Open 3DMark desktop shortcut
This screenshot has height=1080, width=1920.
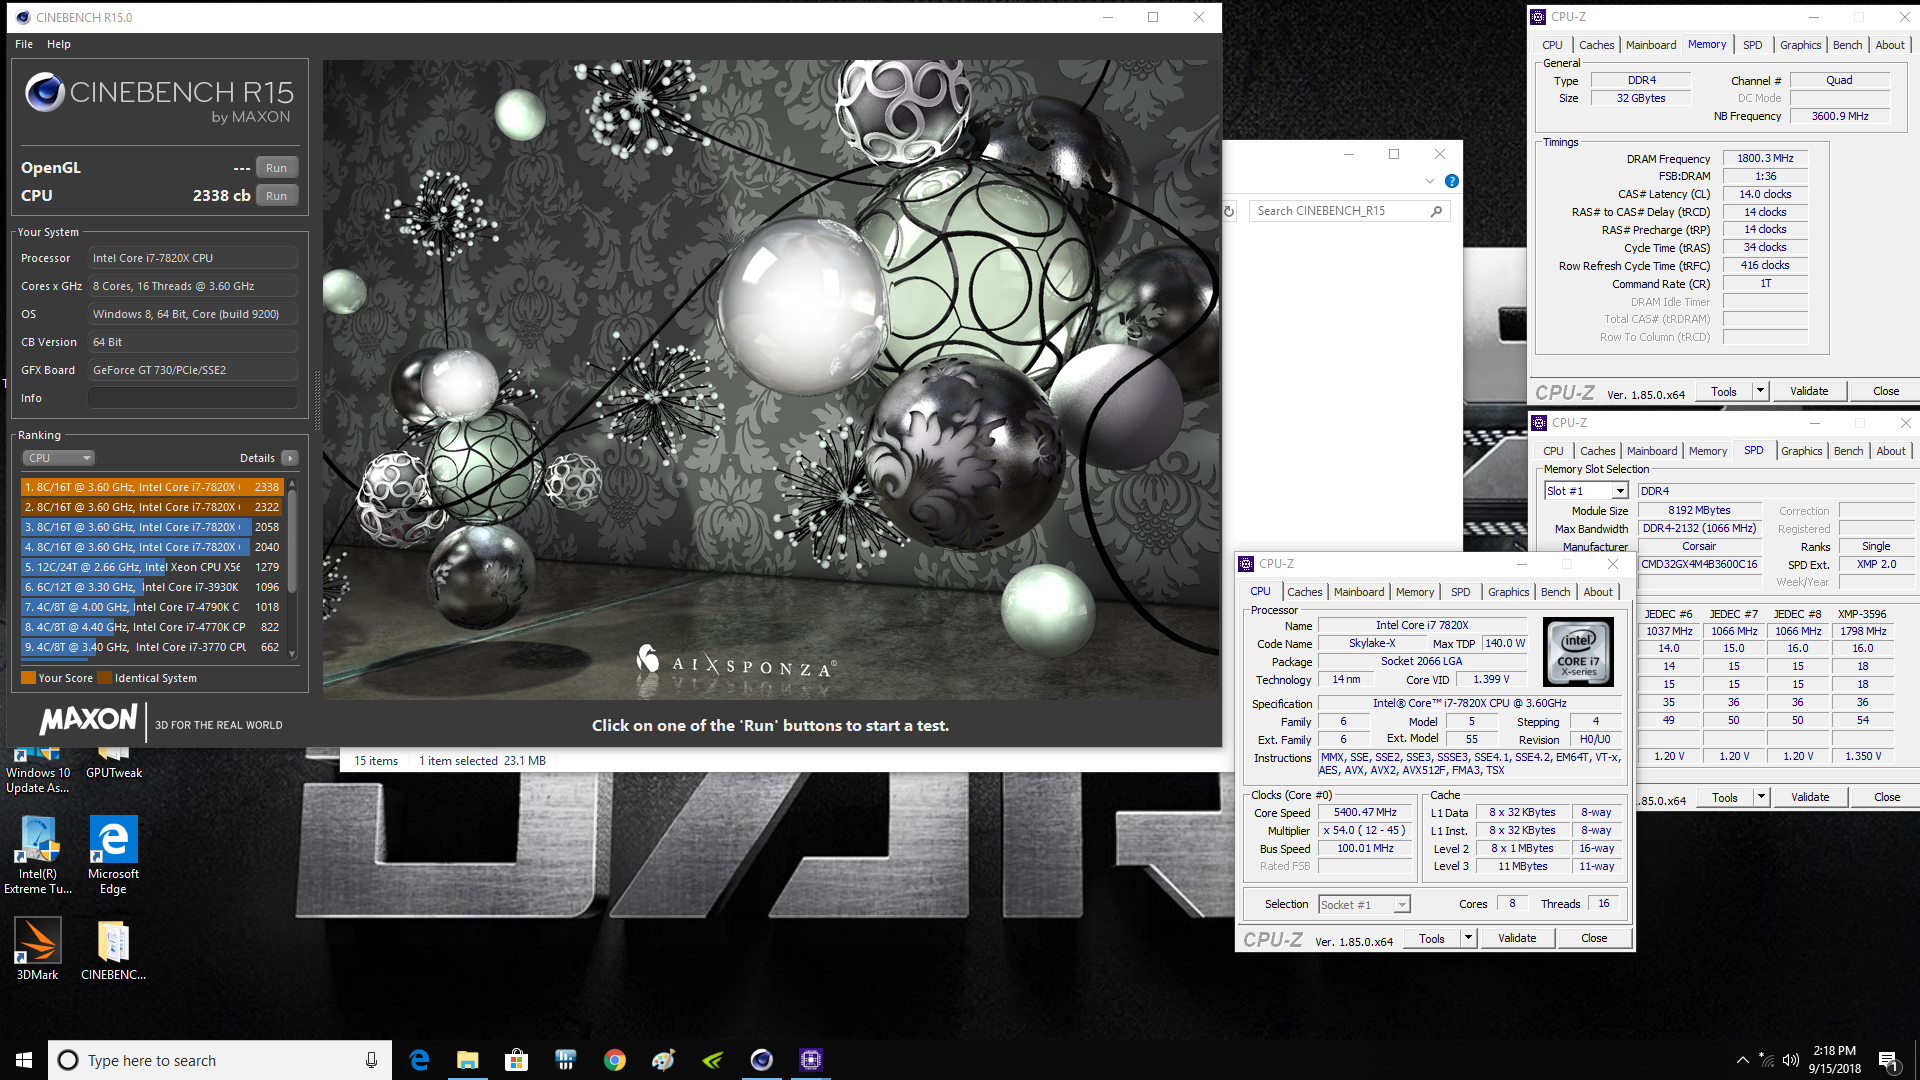[37, 949]
